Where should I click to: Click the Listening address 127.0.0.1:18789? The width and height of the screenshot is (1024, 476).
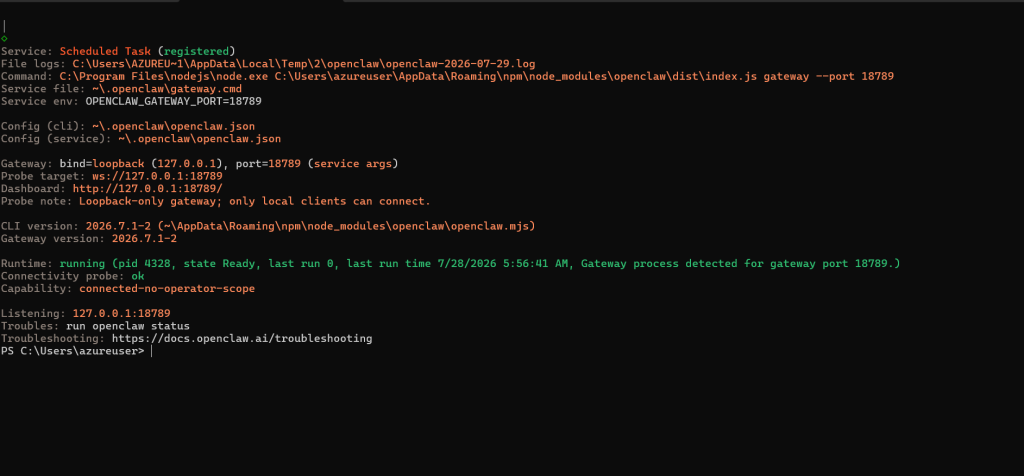point(121,314)
